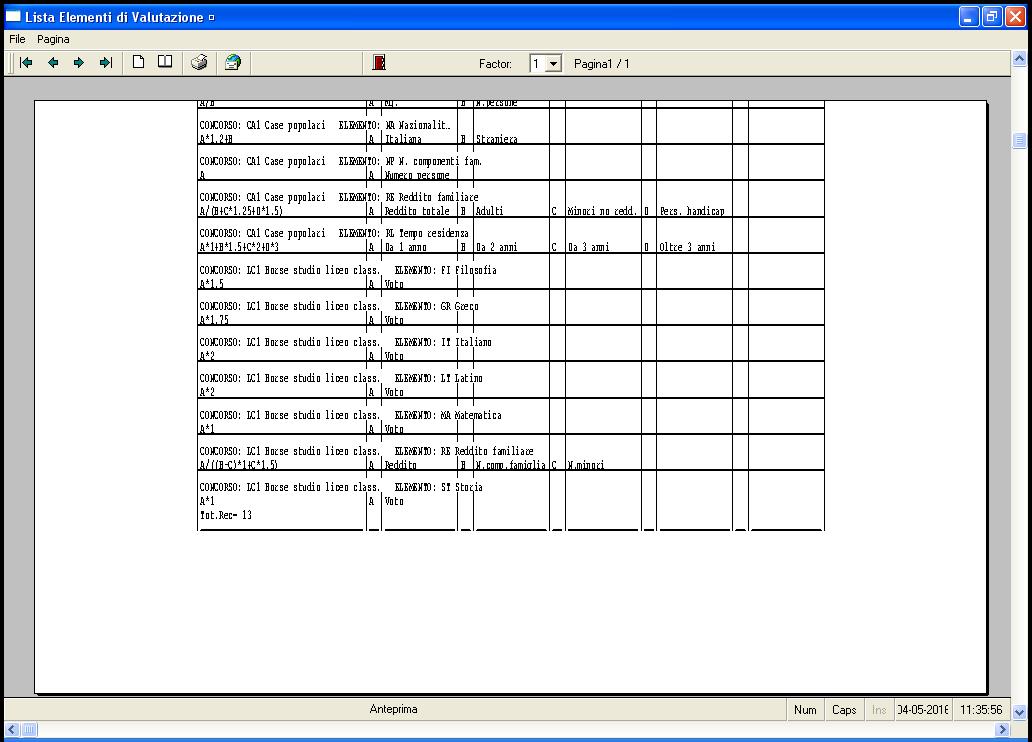Select the "FI Filosofia" element row
Screen dimensions: 1032x742
tap(511, 271)
